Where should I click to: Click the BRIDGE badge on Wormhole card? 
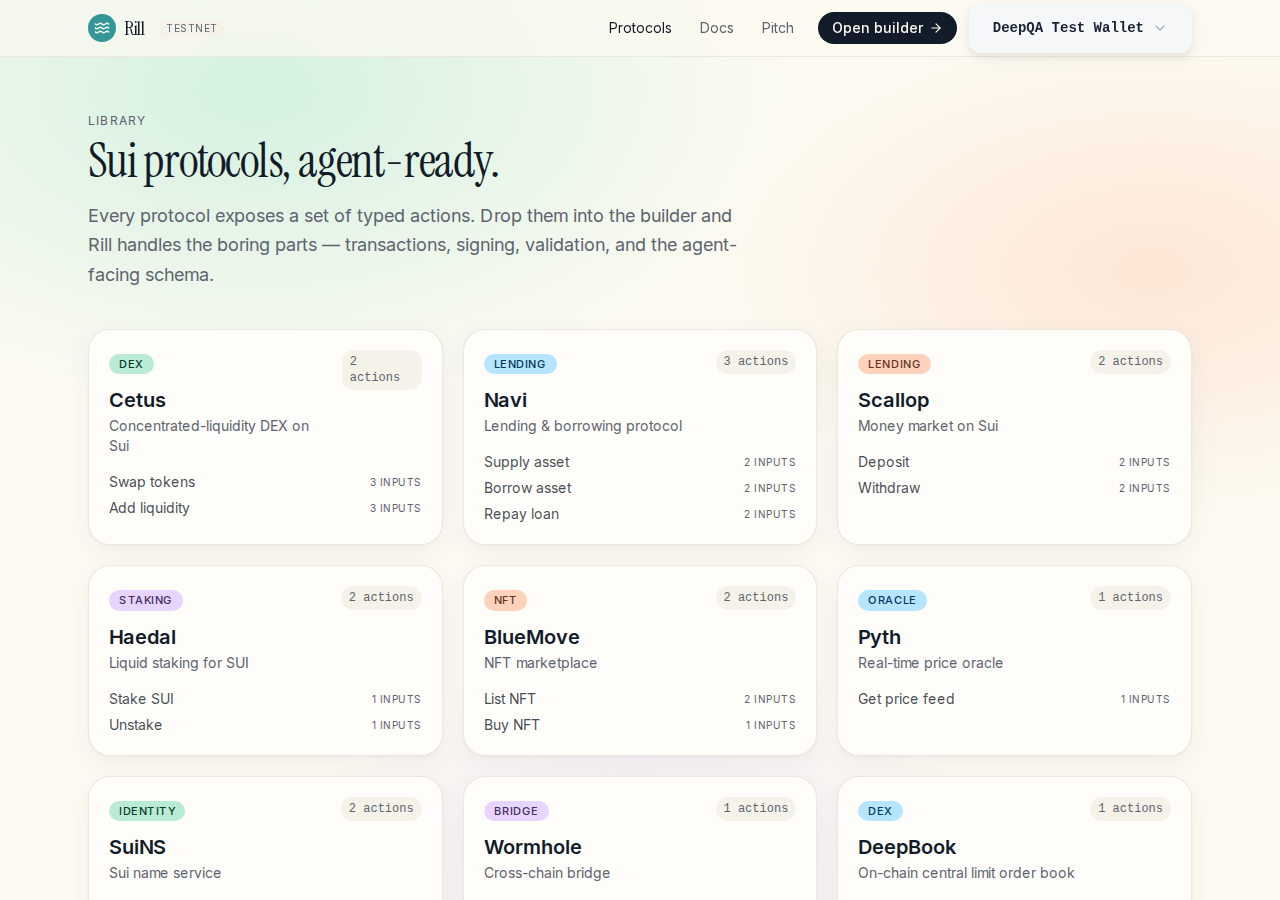(x=516, y=811)
